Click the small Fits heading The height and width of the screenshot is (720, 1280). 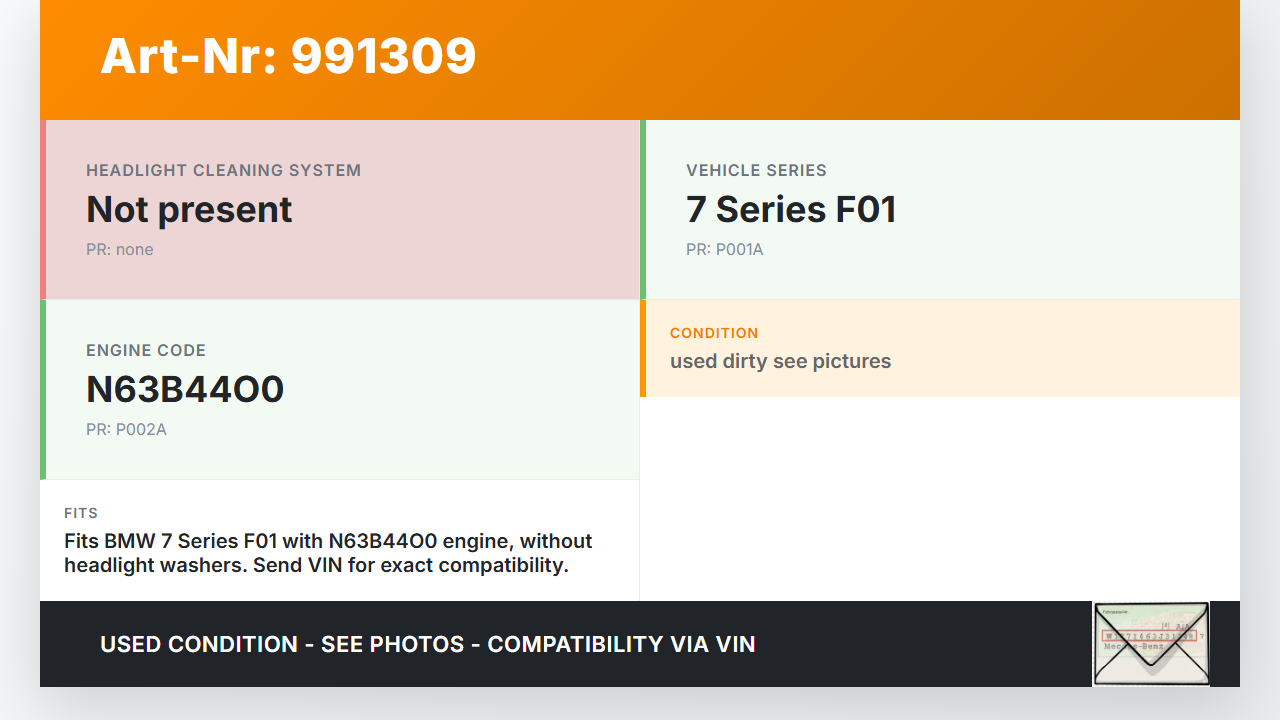coord(81,513)
